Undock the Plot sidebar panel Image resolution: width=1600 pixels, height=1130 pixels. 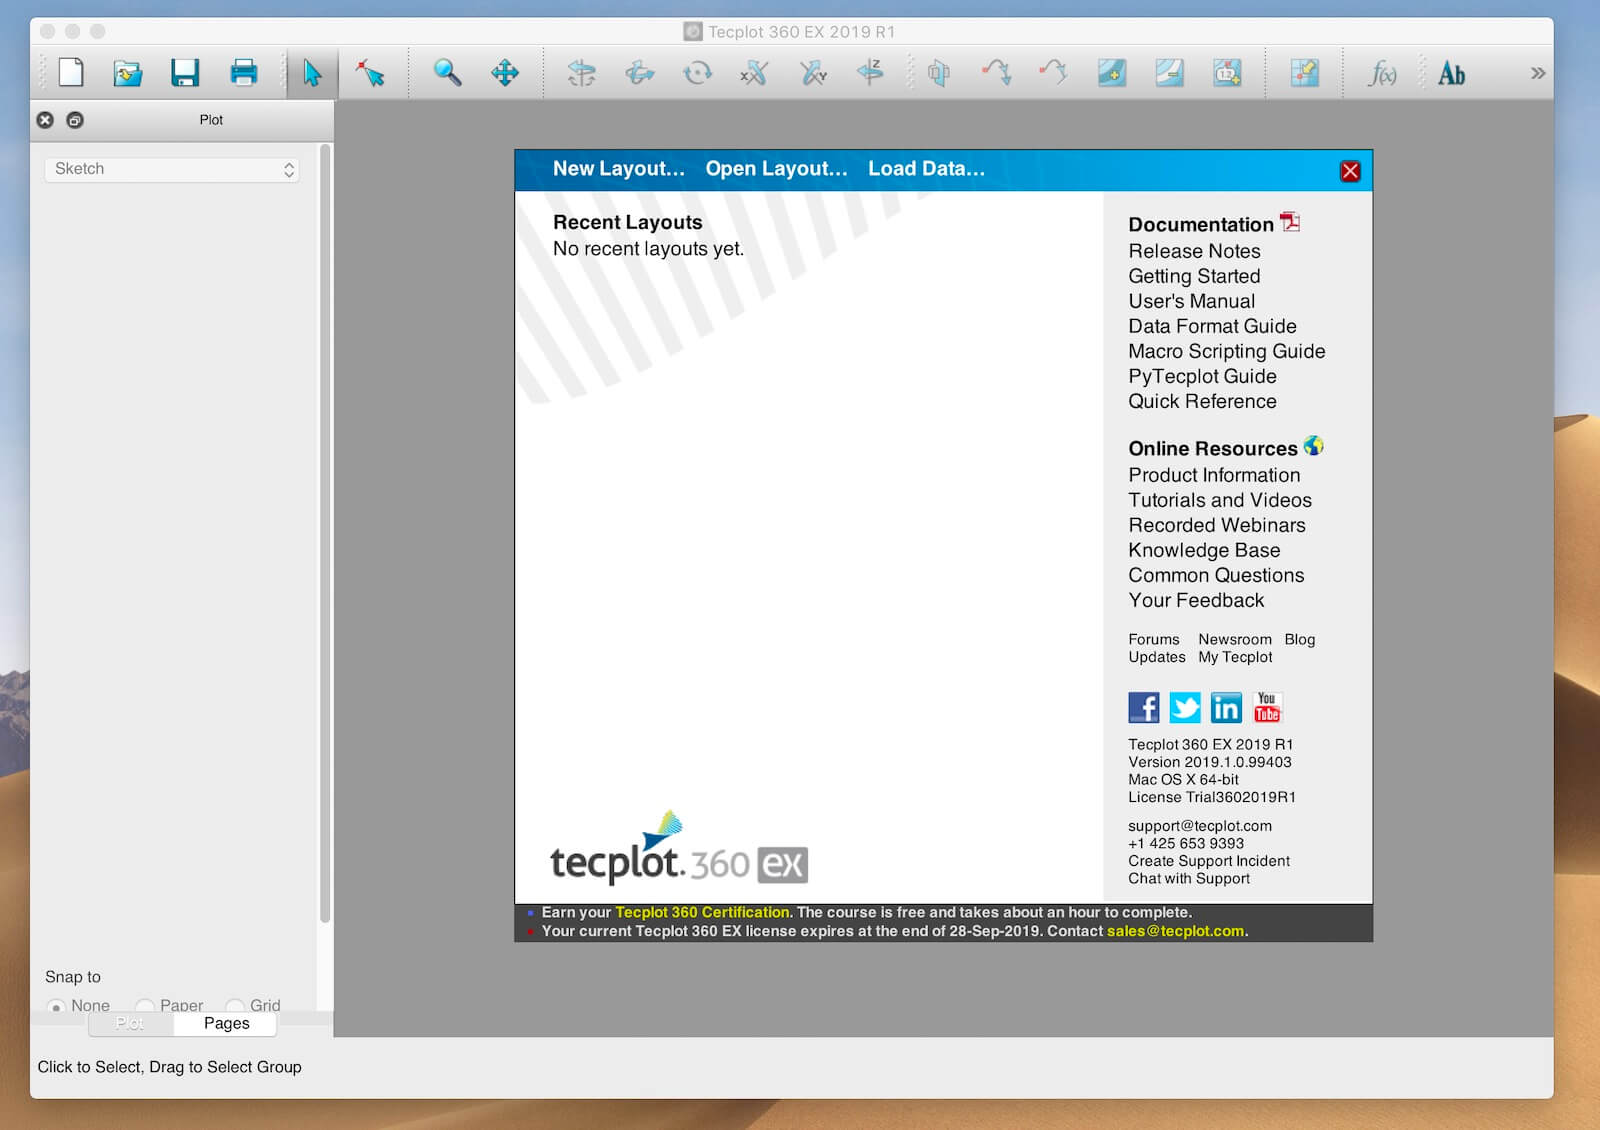point(75,120)
